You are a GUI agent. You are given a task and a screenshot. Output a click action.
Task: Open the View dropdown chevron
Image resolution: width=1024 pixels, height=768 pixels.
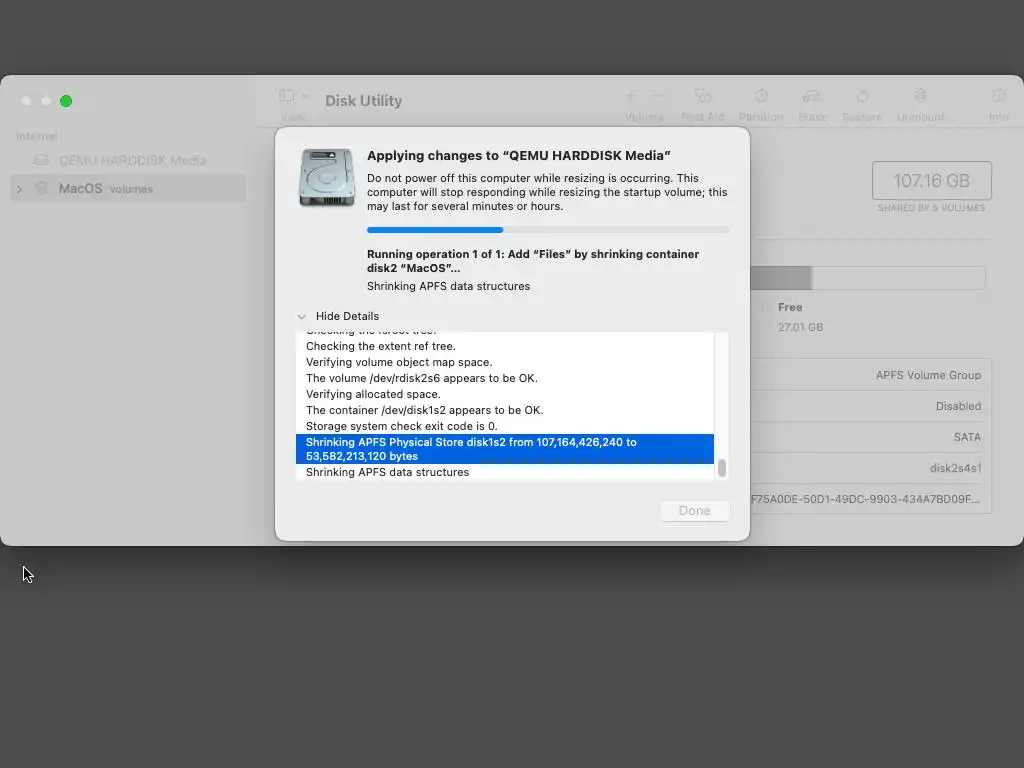(x=305, y=95)
